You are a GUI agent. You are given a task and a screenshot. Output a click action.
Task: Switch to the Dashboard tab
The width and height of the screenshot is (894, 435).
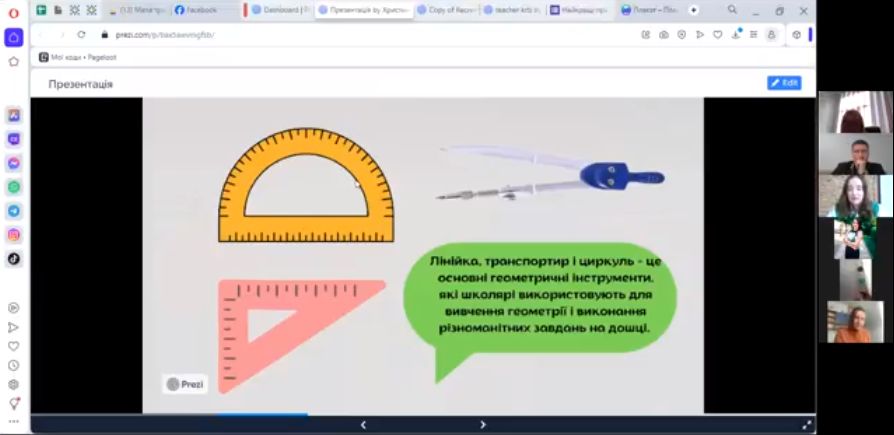[281, 10]
